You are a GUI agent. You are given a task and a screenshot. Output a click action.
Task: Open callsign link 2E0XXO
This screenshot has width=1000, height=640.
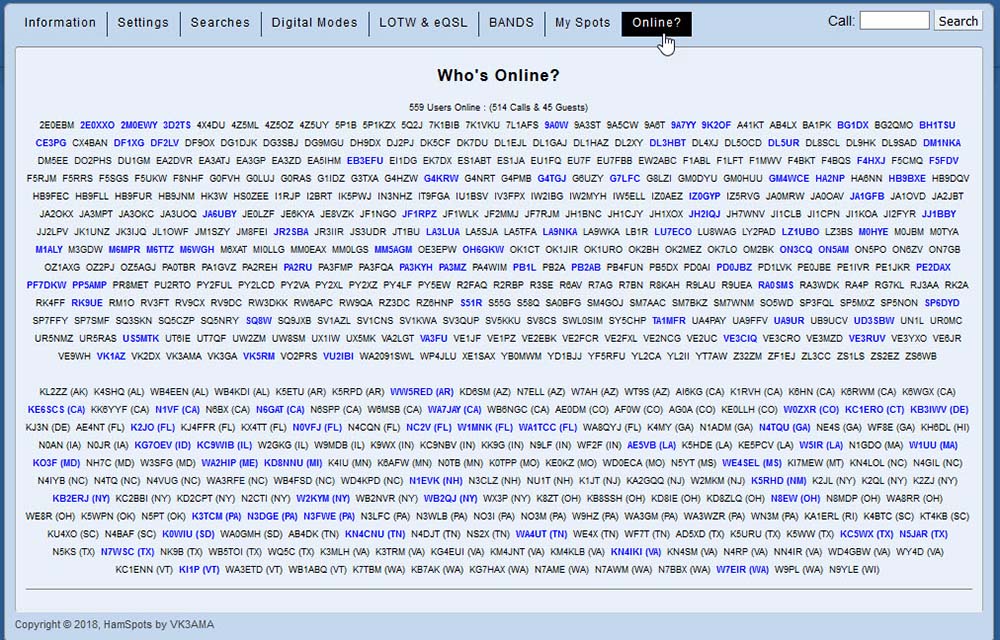coord(97,125)
